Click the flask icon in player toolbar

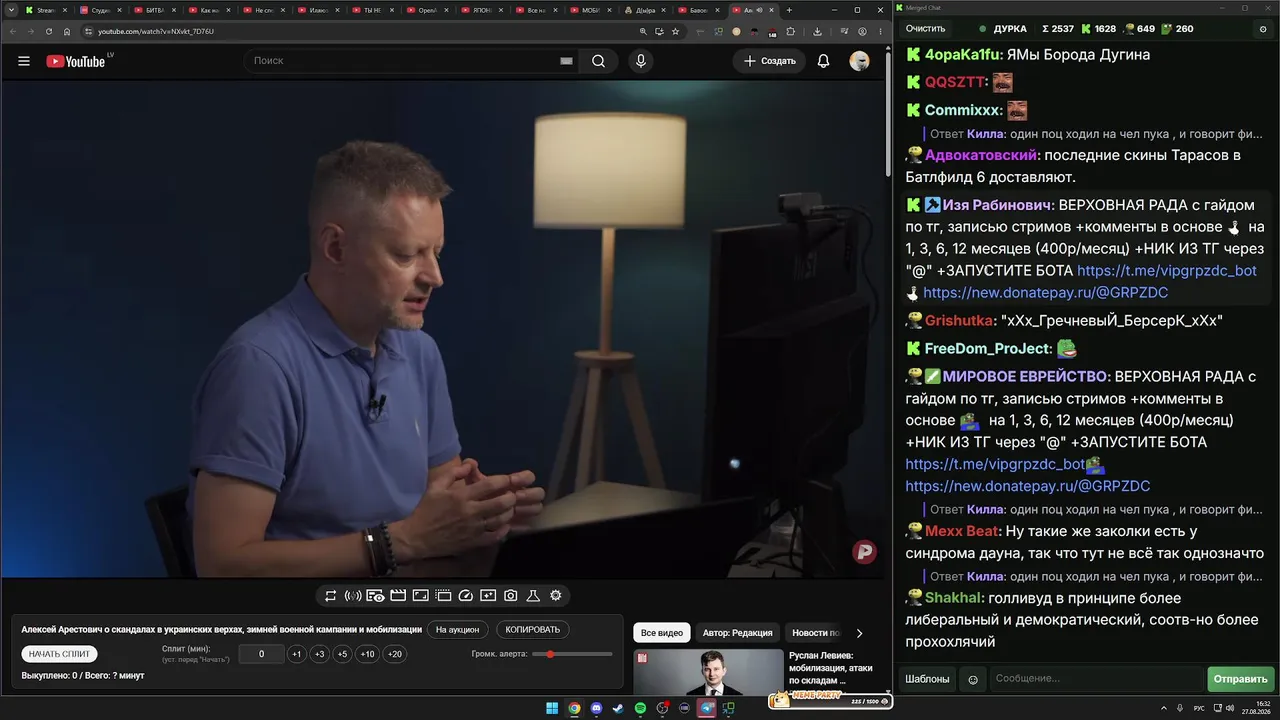pyautogui.click(x=533, y=596)
